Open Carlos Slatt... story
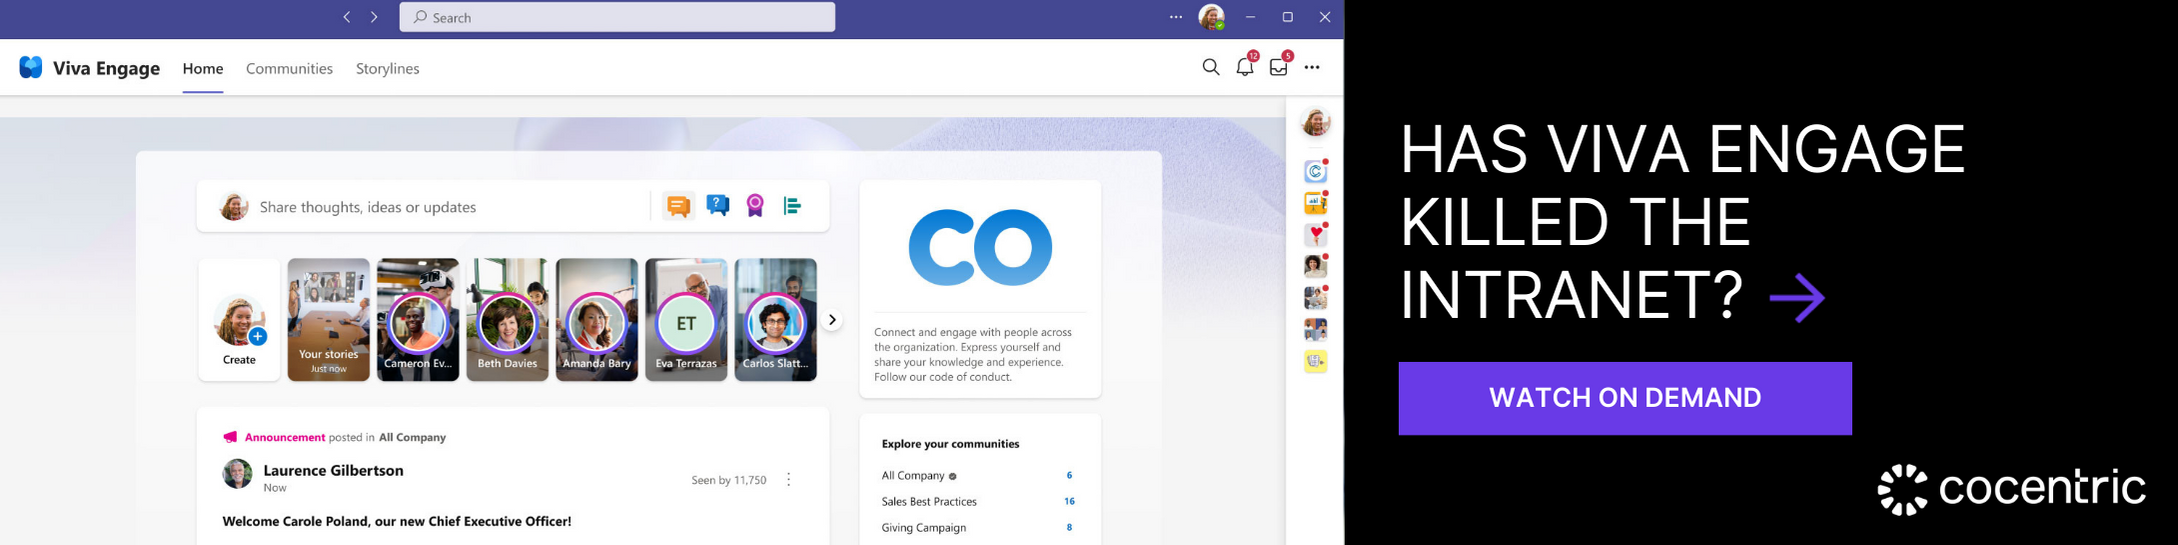 tap(775, 320)
